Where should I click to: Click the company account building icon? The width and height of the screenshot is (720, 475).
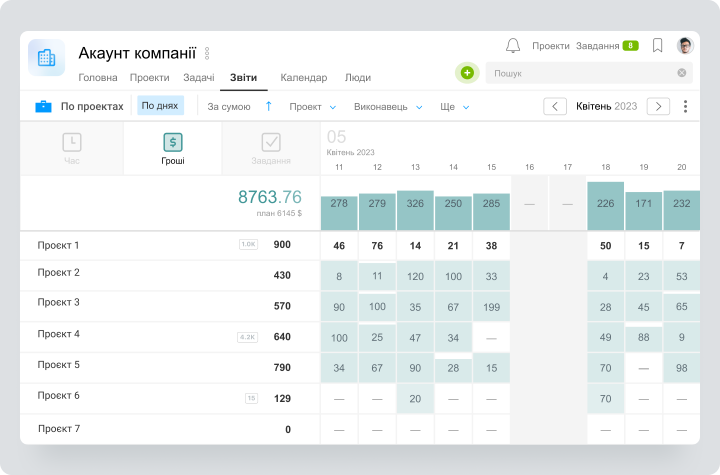(46, 57)
